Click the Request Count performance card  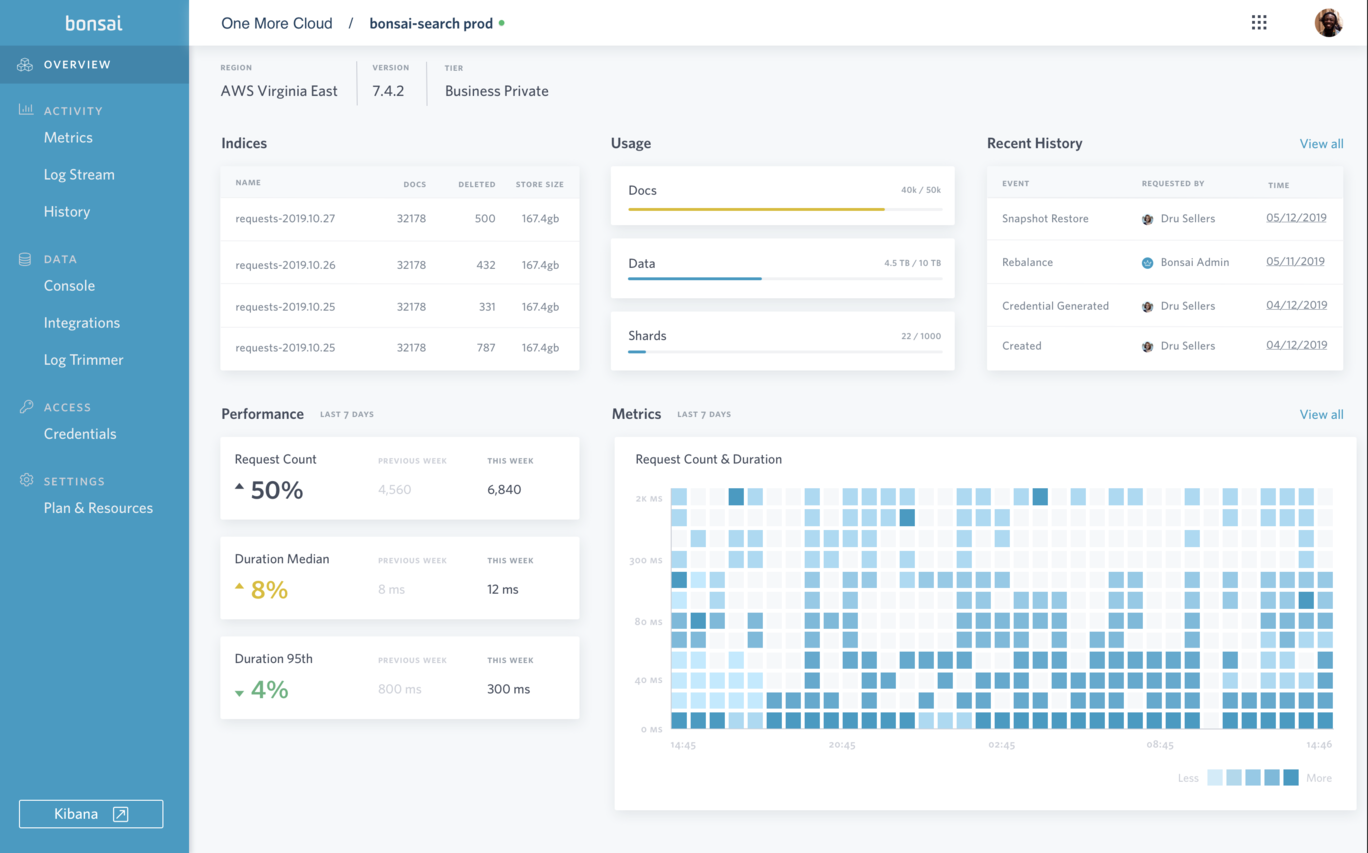(400, 478)
